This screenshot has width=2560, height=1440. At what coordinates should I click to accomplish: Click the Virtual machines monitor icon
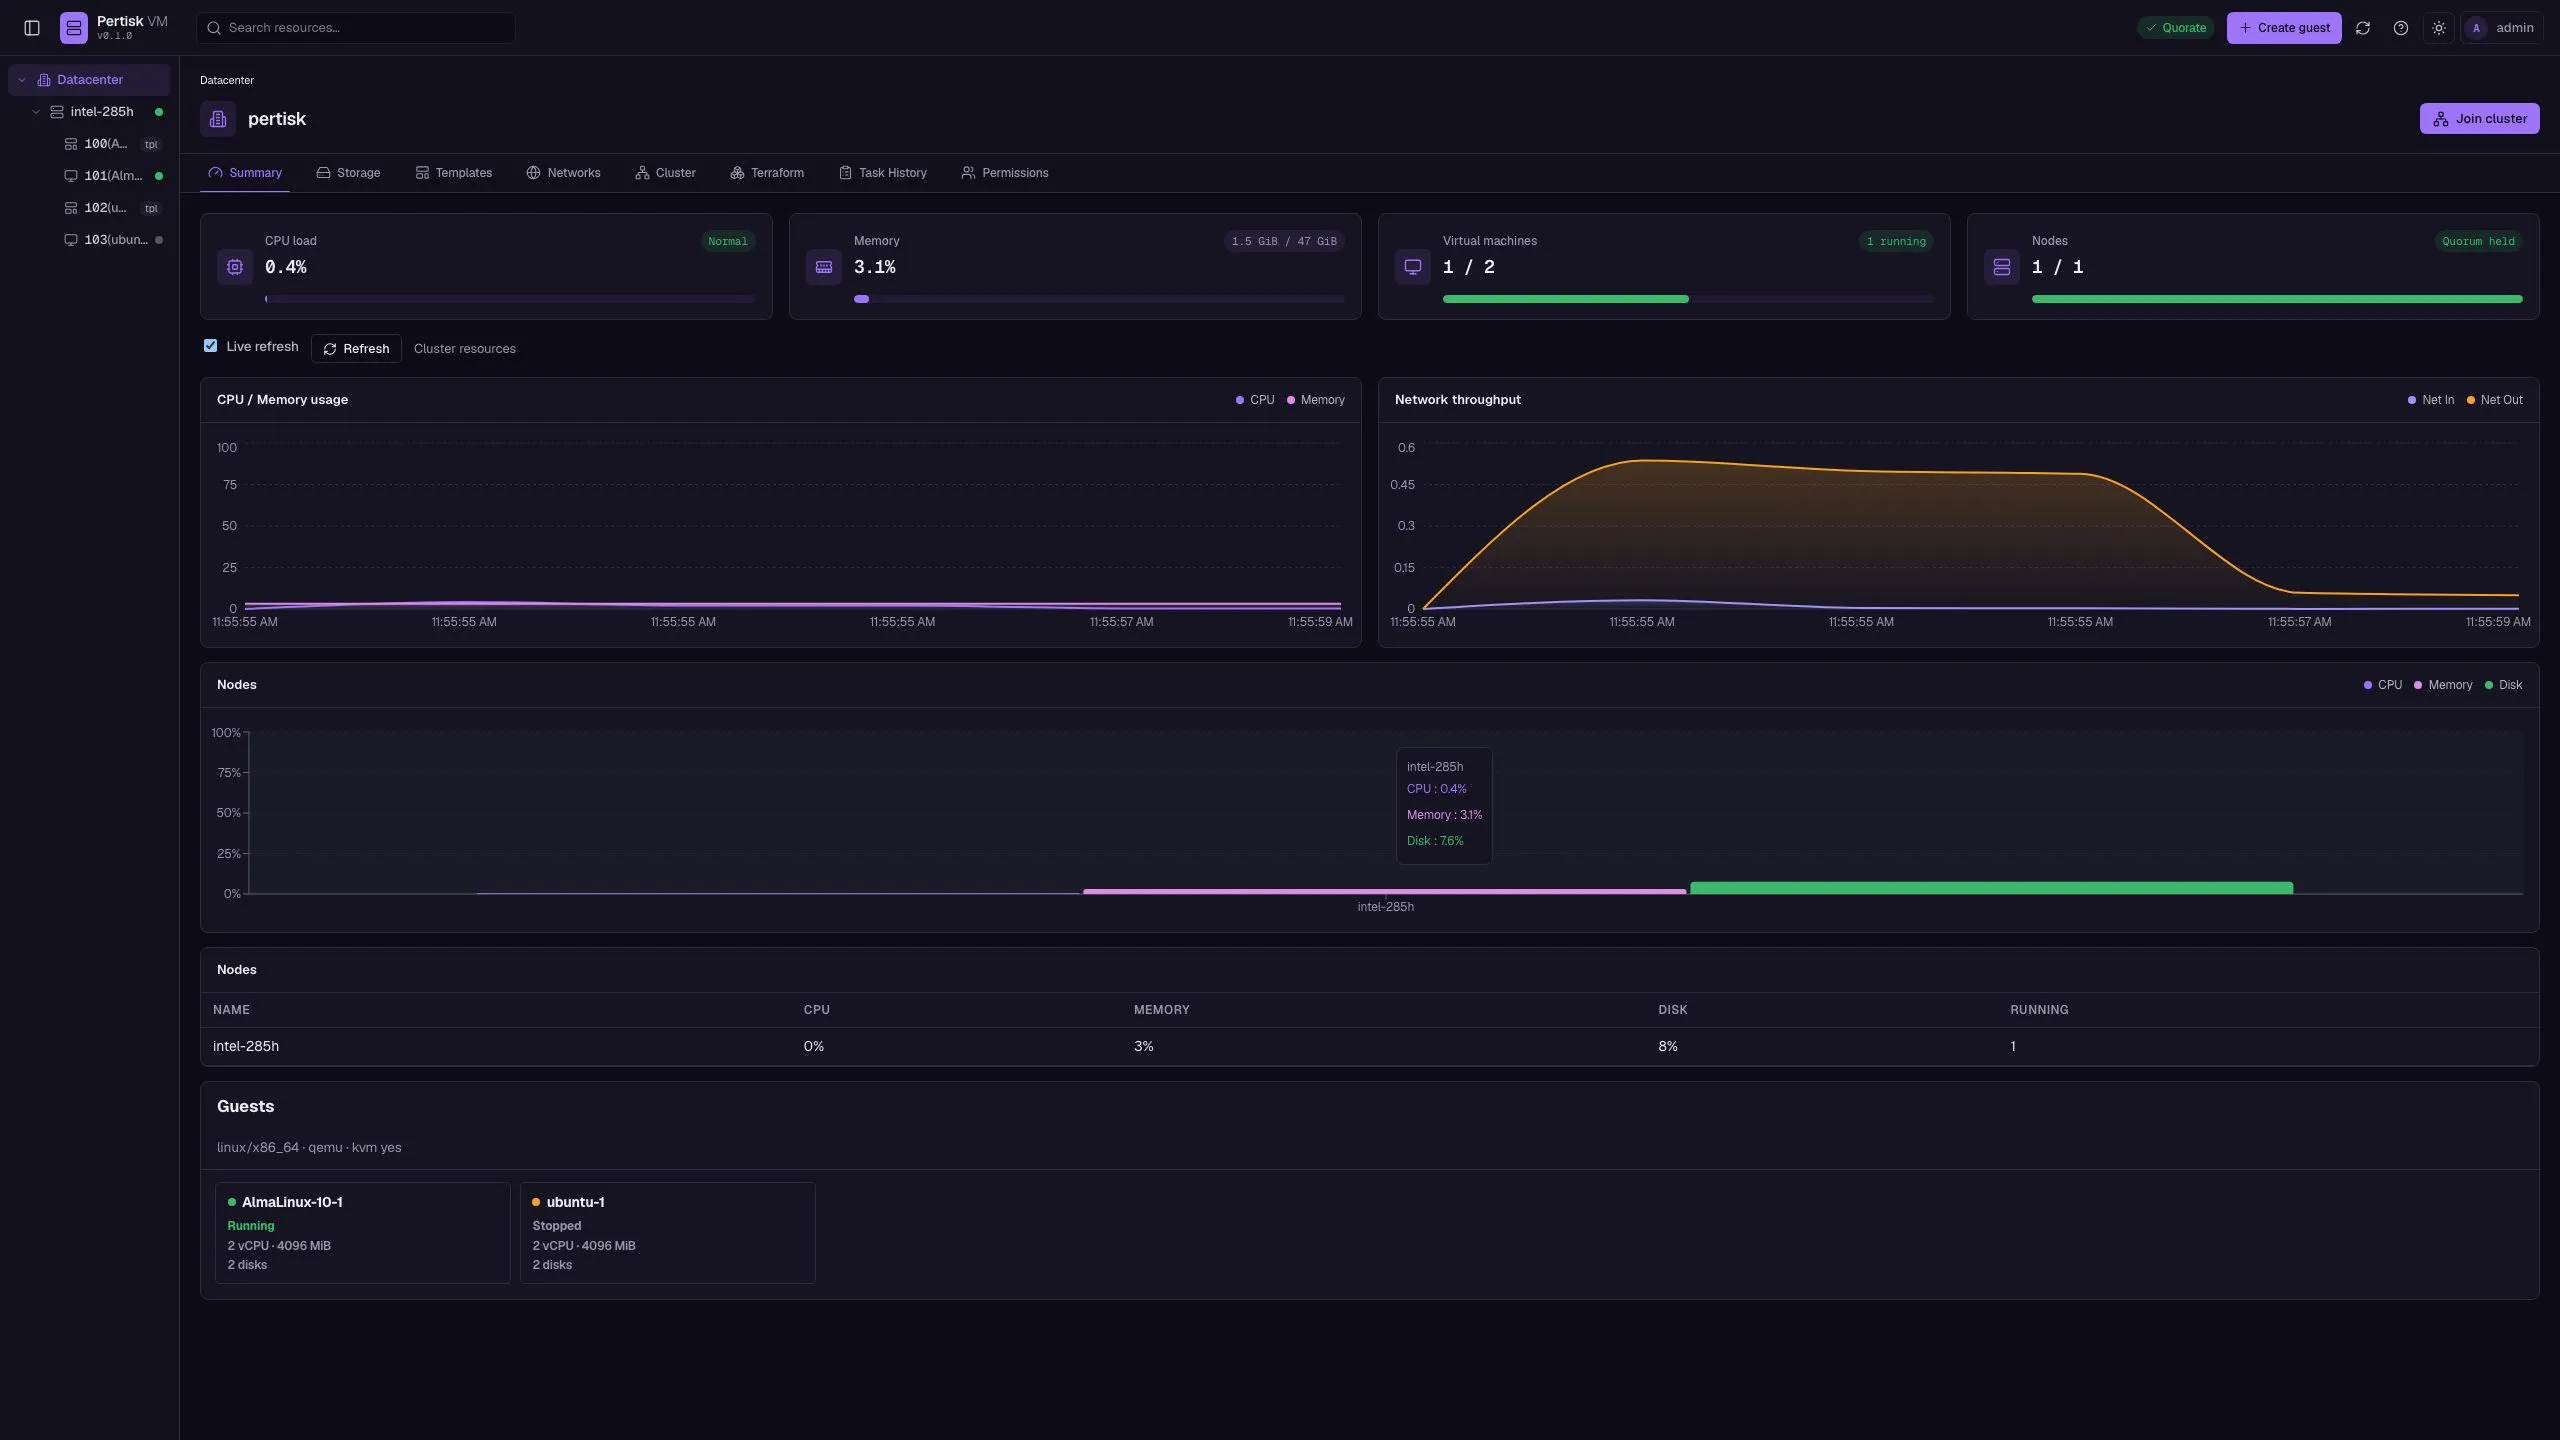coord(1413,267)
